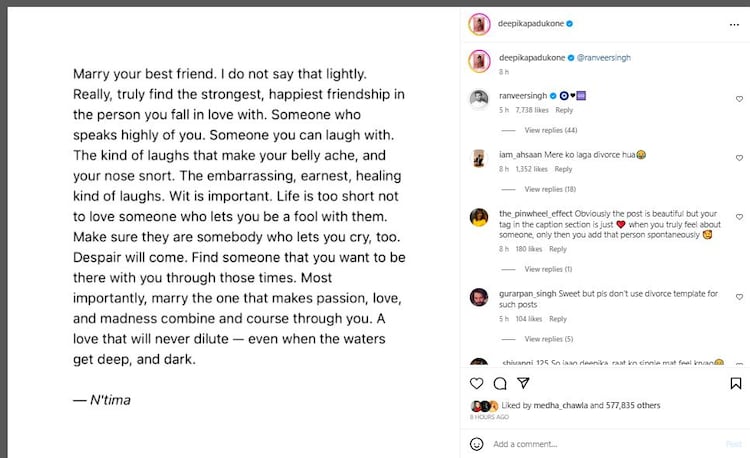Share the post via the paper plane icon
The image size is (750, 458).
(x=521, y=383)
